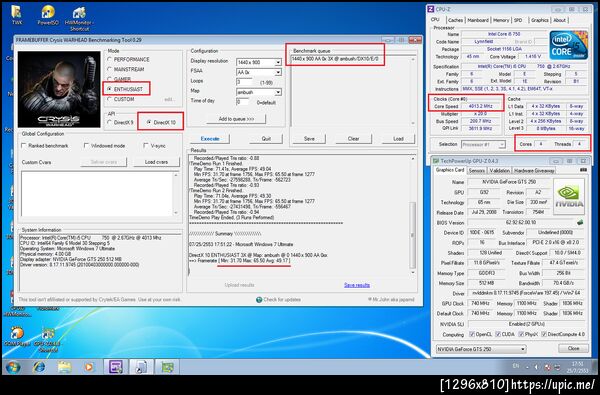The image size is (600, 395).
Task: Click the GPU-Z screenshot camera icon
Action: [x=583, y=170]
